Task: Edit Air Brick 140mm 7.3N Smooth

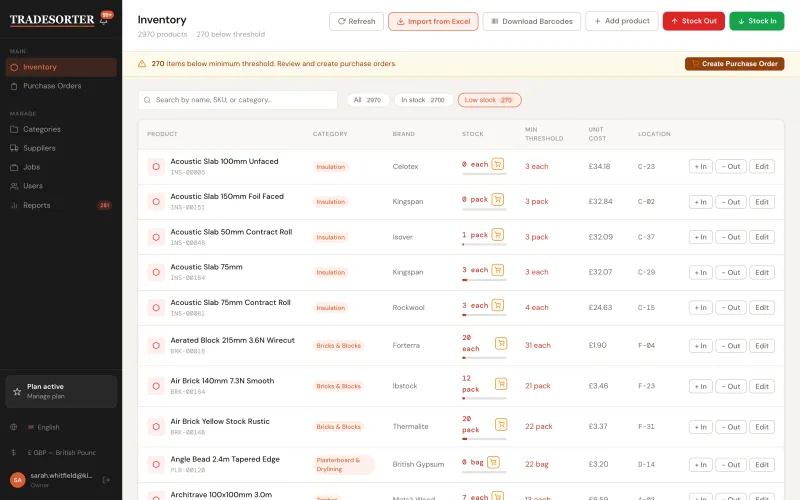Action: (762, 386)
